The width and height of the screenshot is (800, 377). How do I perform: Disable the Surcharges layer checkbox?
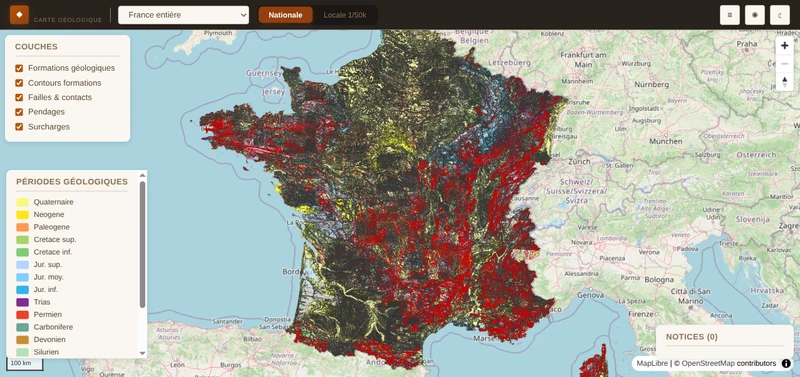tap(19, 127)
